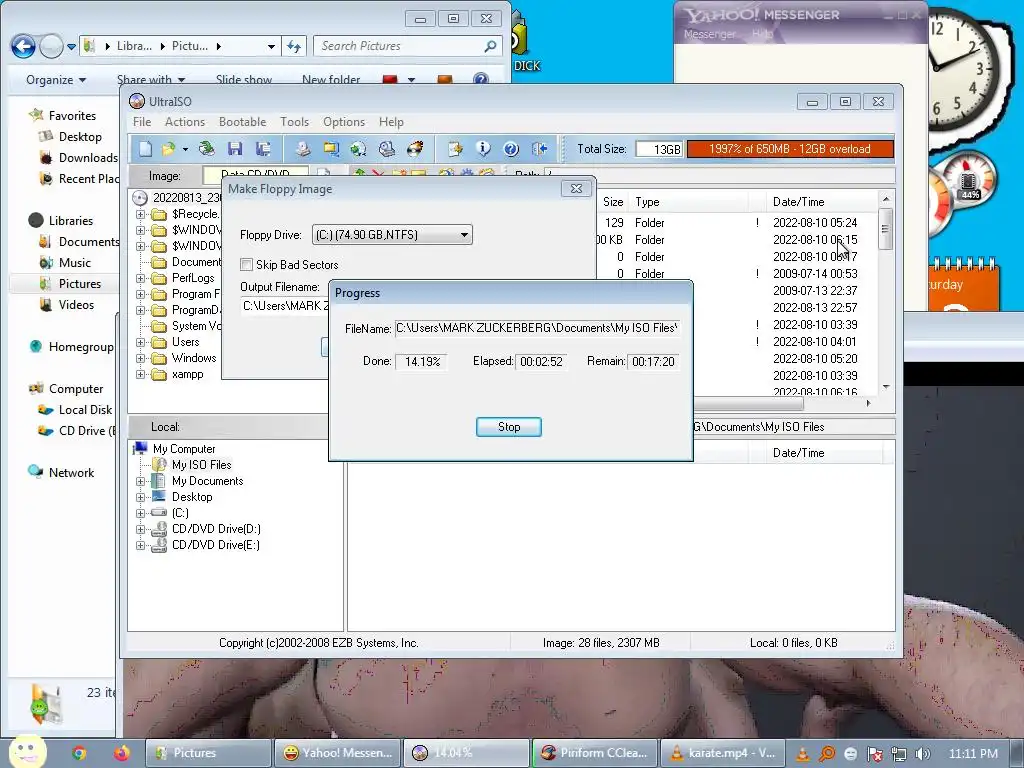Click the blue info bubble icon
This screenshot has width=1024, height=768.
(483, 149)
